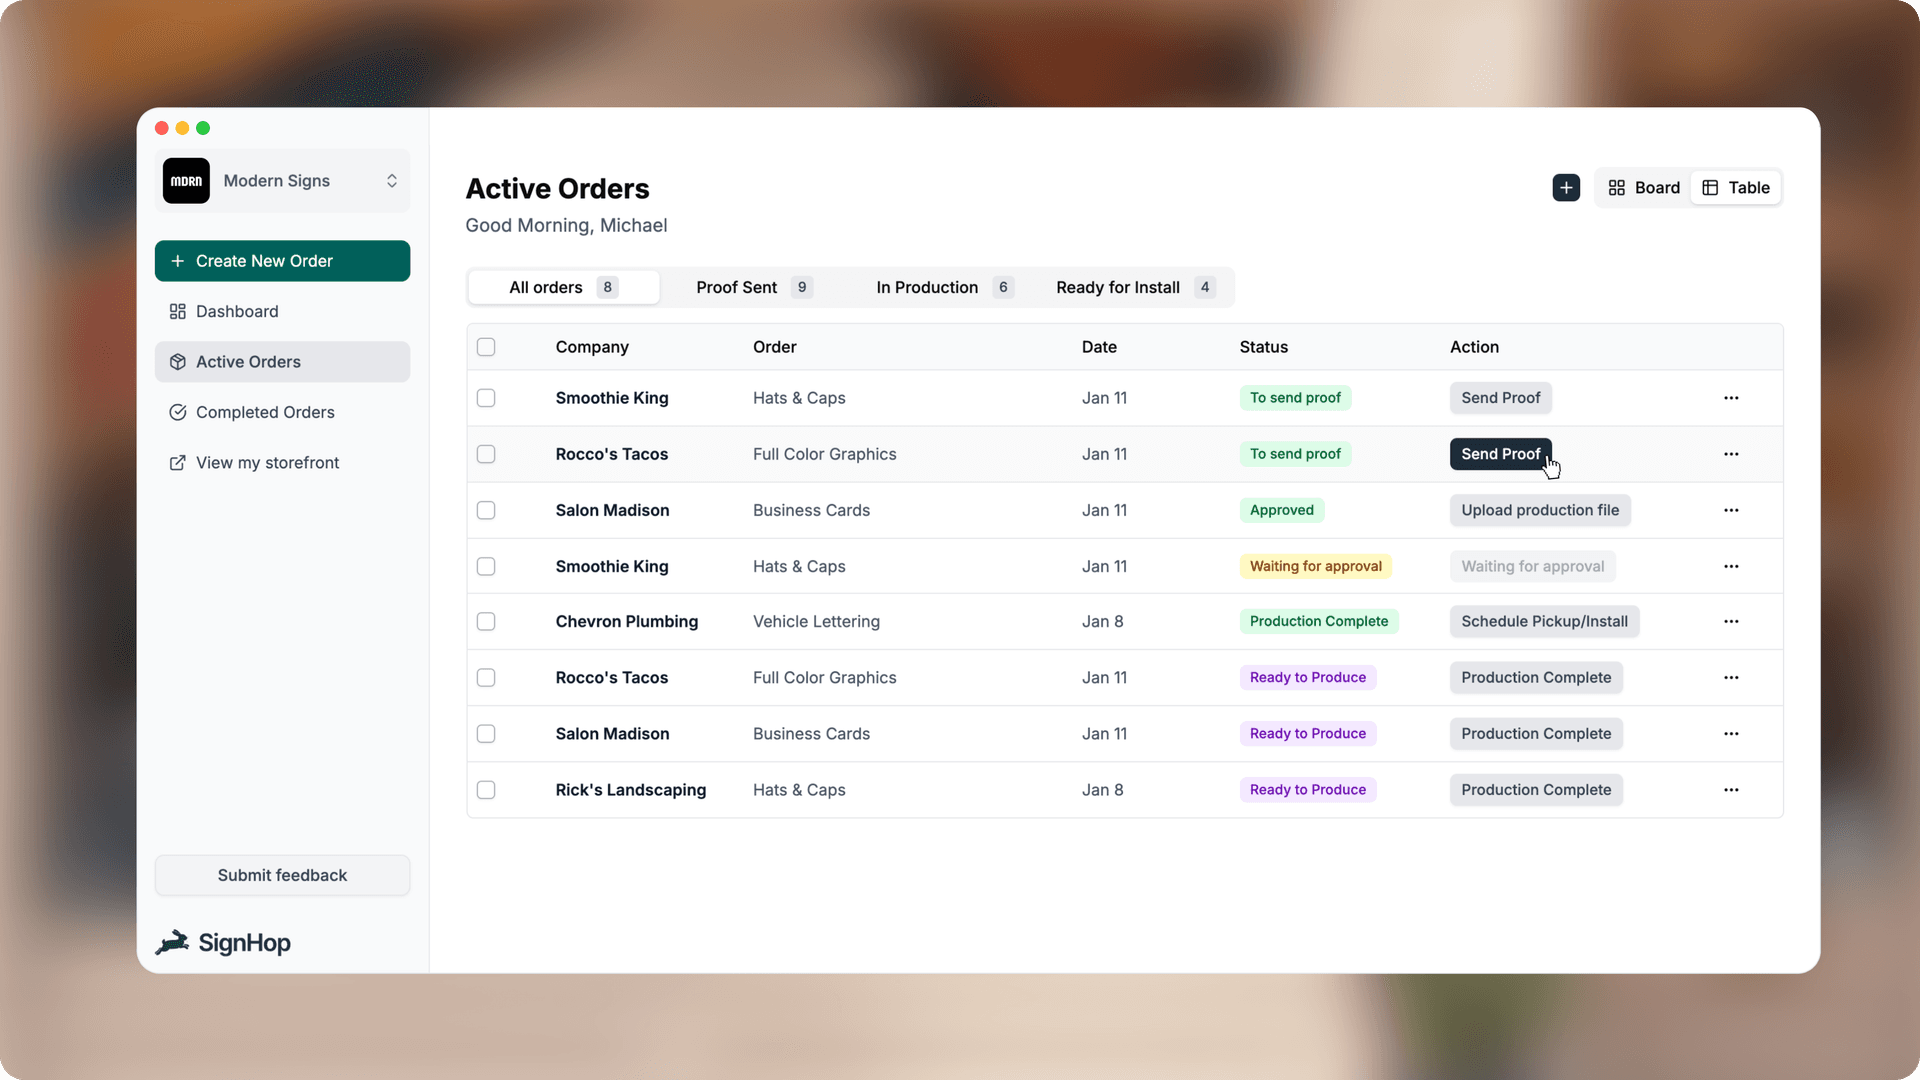Open more options for Smoothie King To send proof row
This screenshot has width=1920, height=1080.
pos(1731,398)
